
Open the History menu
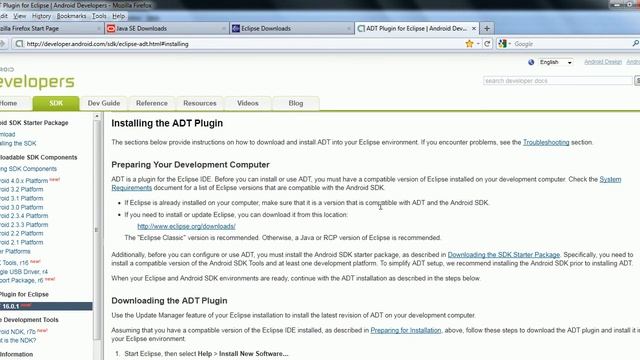coord(41,16)
